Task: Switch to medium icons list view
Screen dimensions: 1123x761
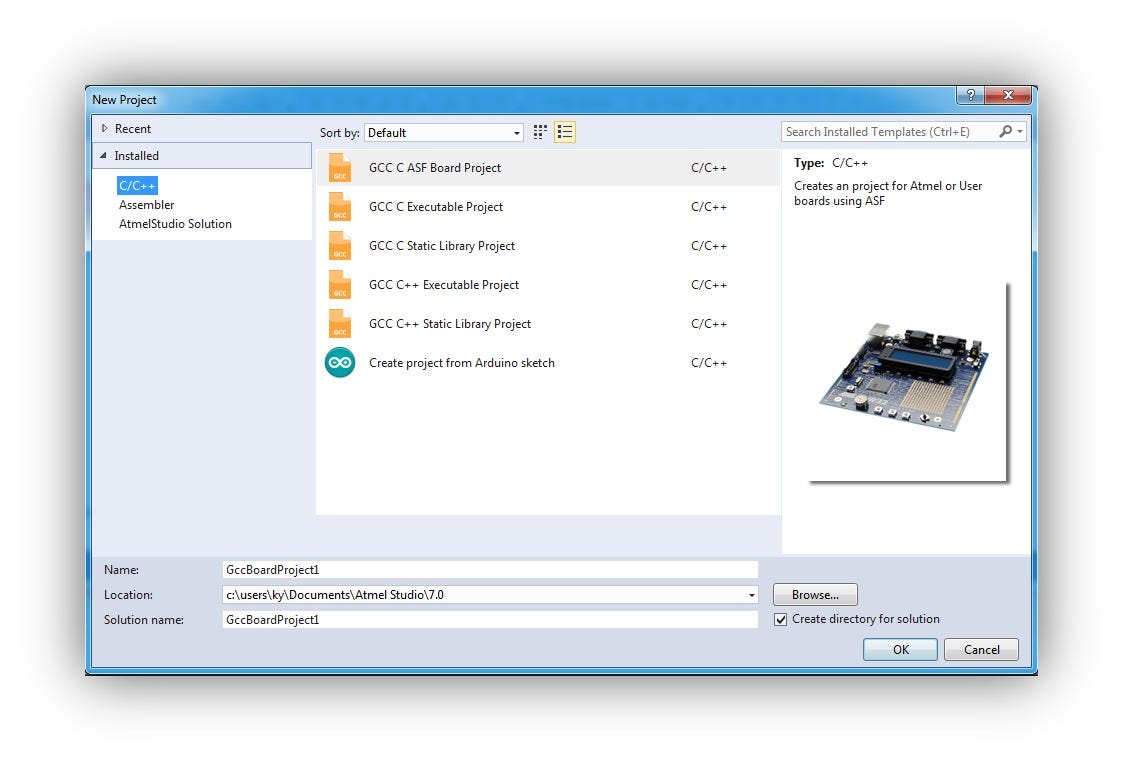Action: [565, 132]
